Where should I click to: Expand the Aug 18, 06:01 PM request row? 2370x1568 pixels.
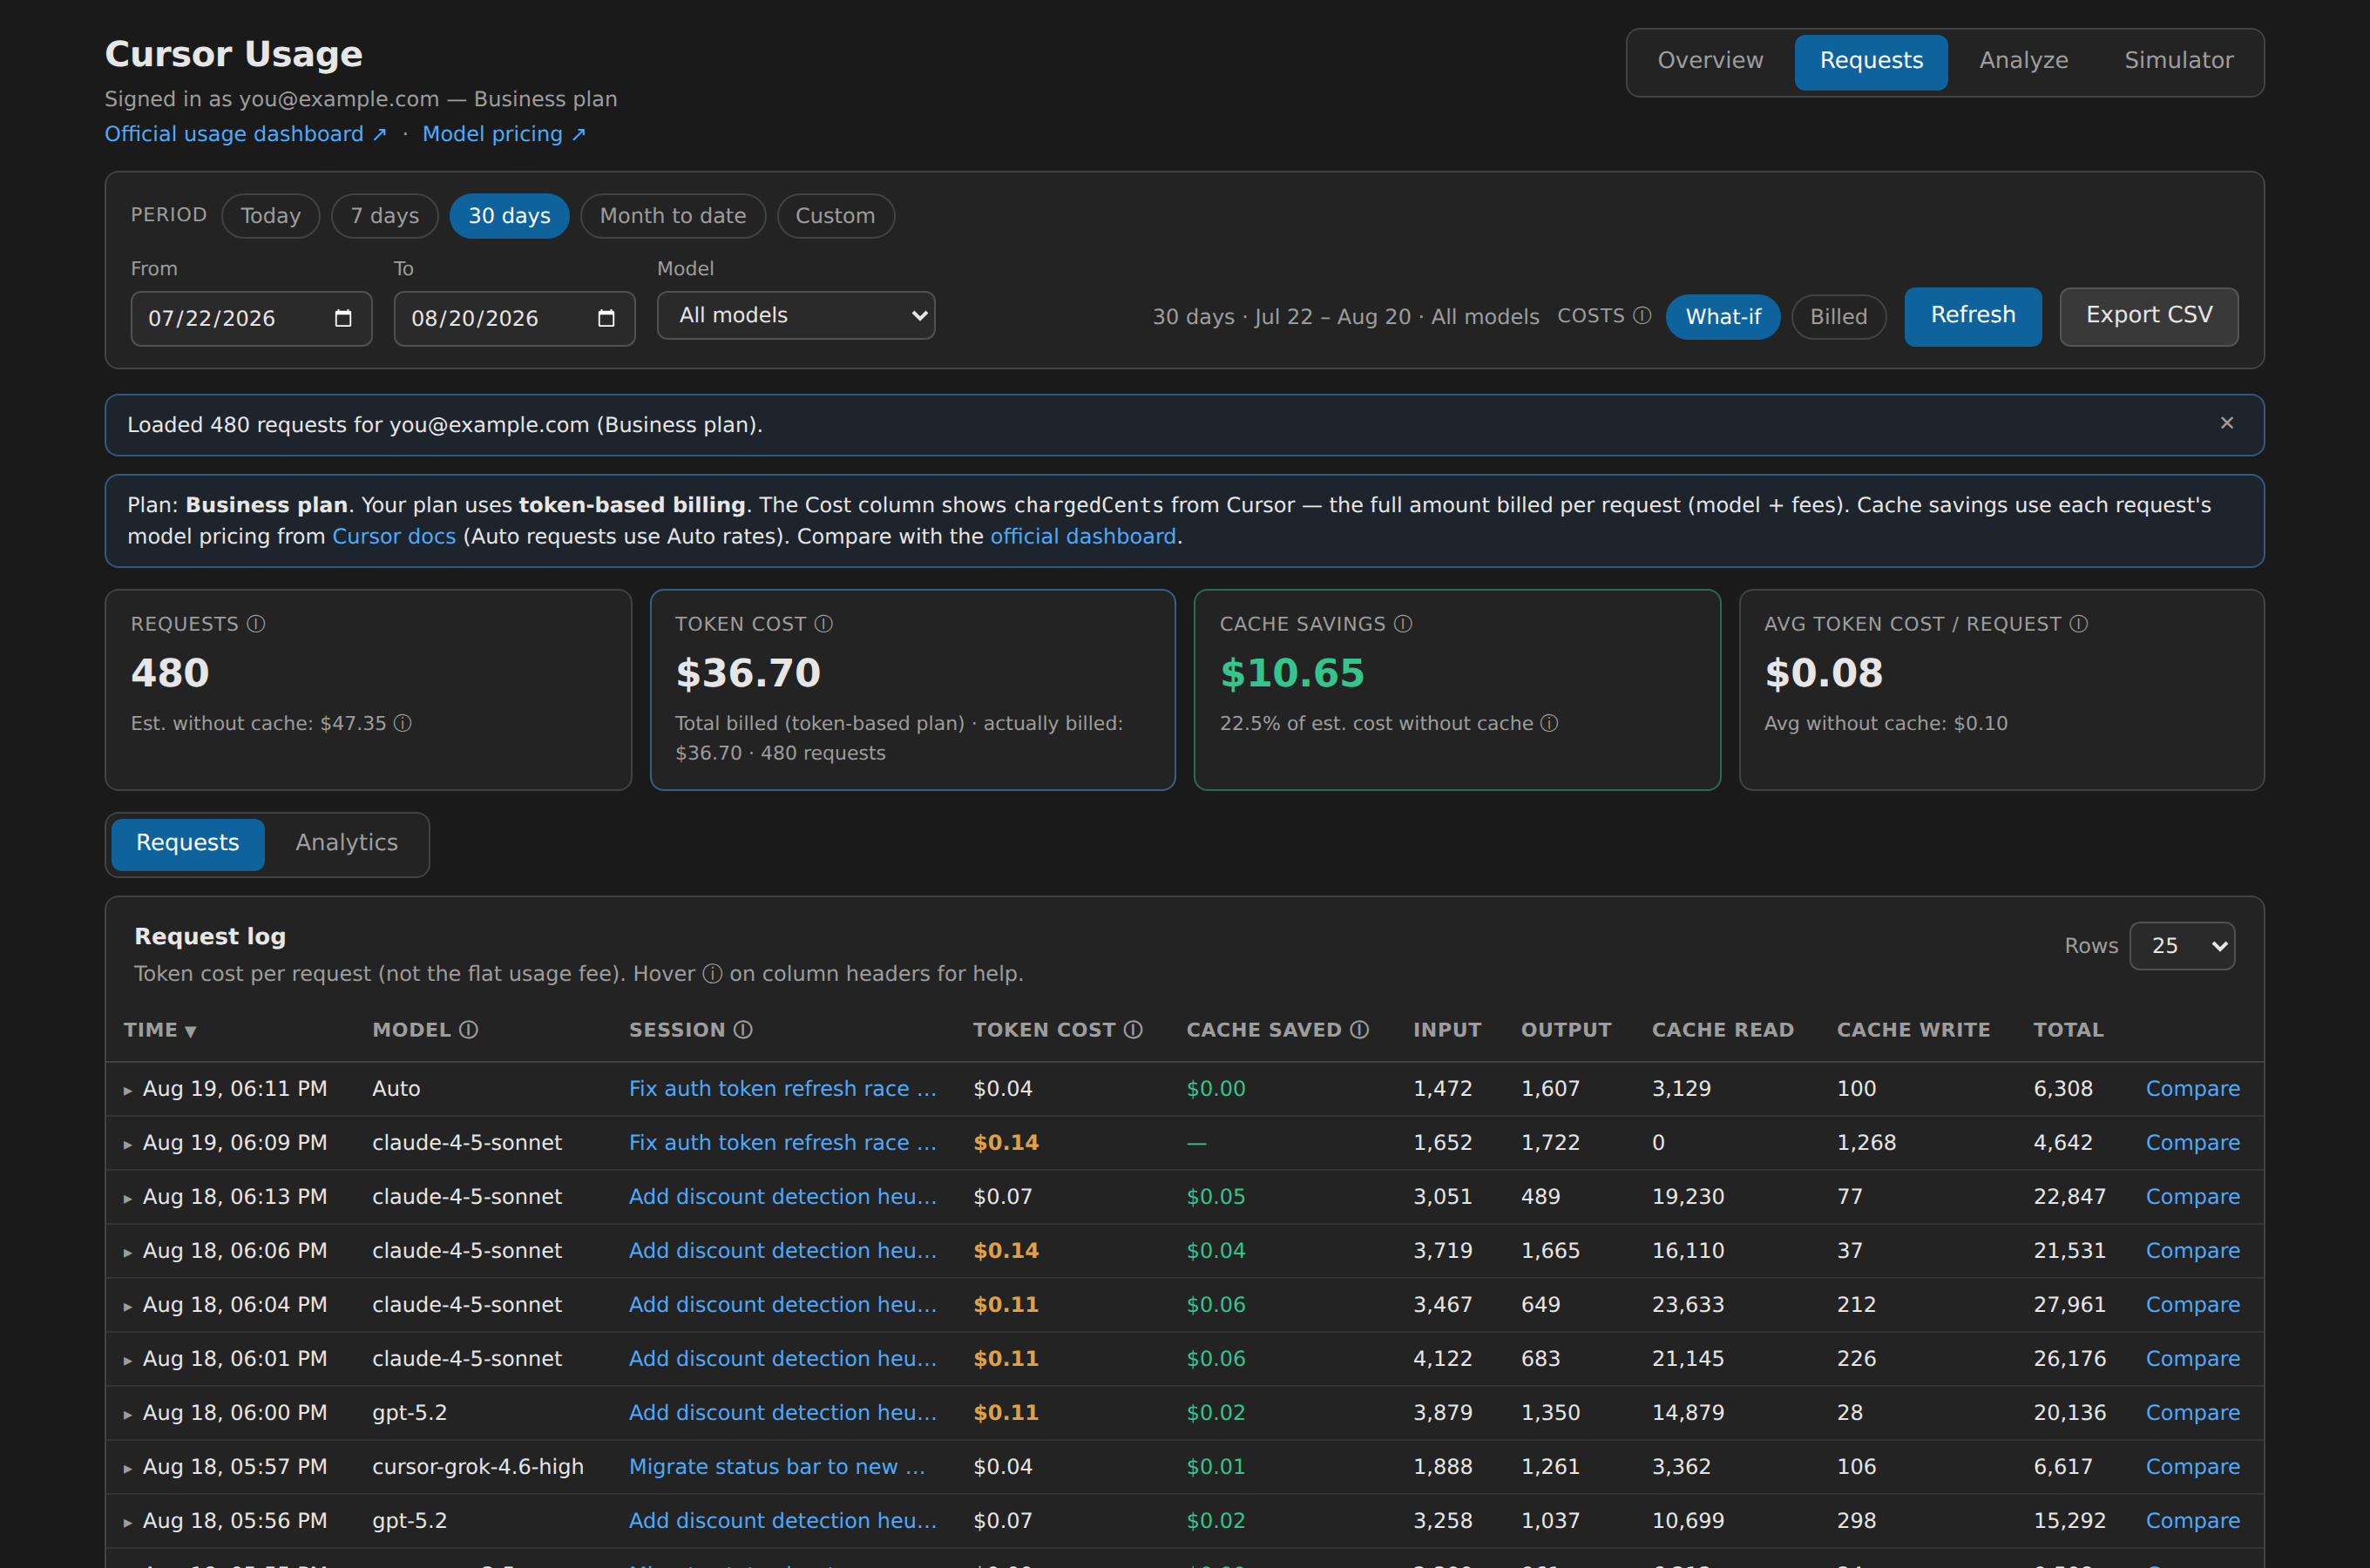coord(128,1360)
